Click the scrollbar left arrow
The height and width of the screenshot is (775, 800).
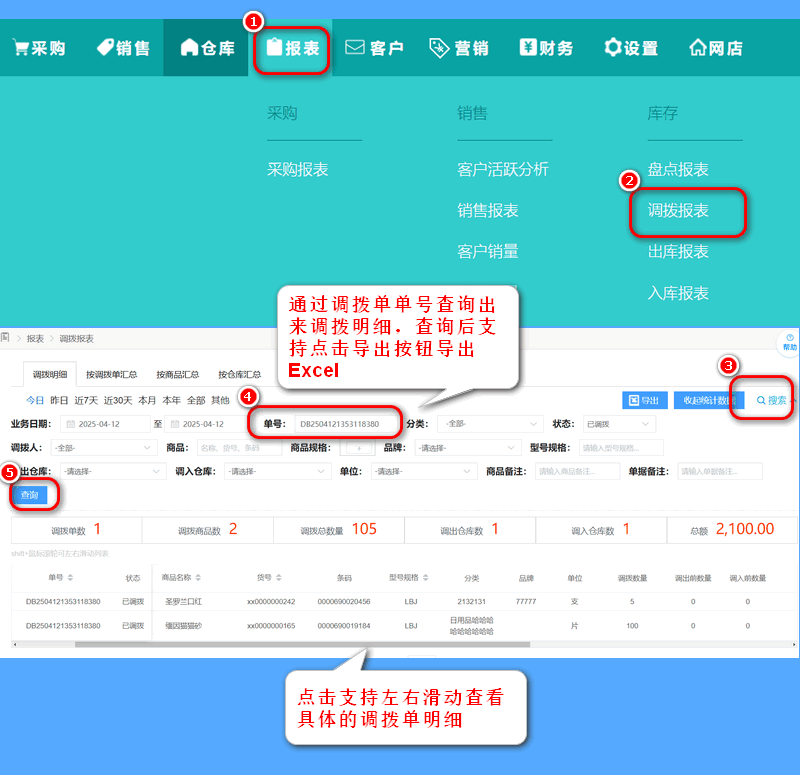[x=15, y=644]
